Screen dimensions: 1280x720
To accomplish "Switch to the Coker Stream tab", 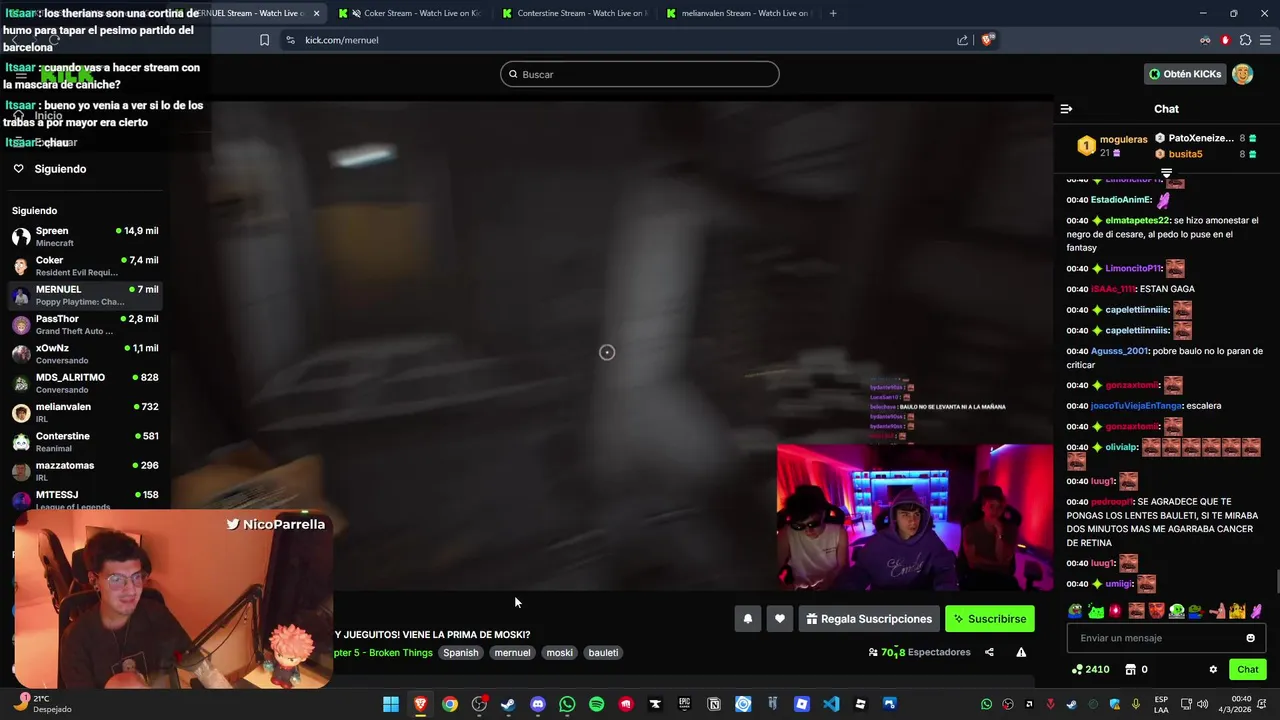I will click(410, 13).
